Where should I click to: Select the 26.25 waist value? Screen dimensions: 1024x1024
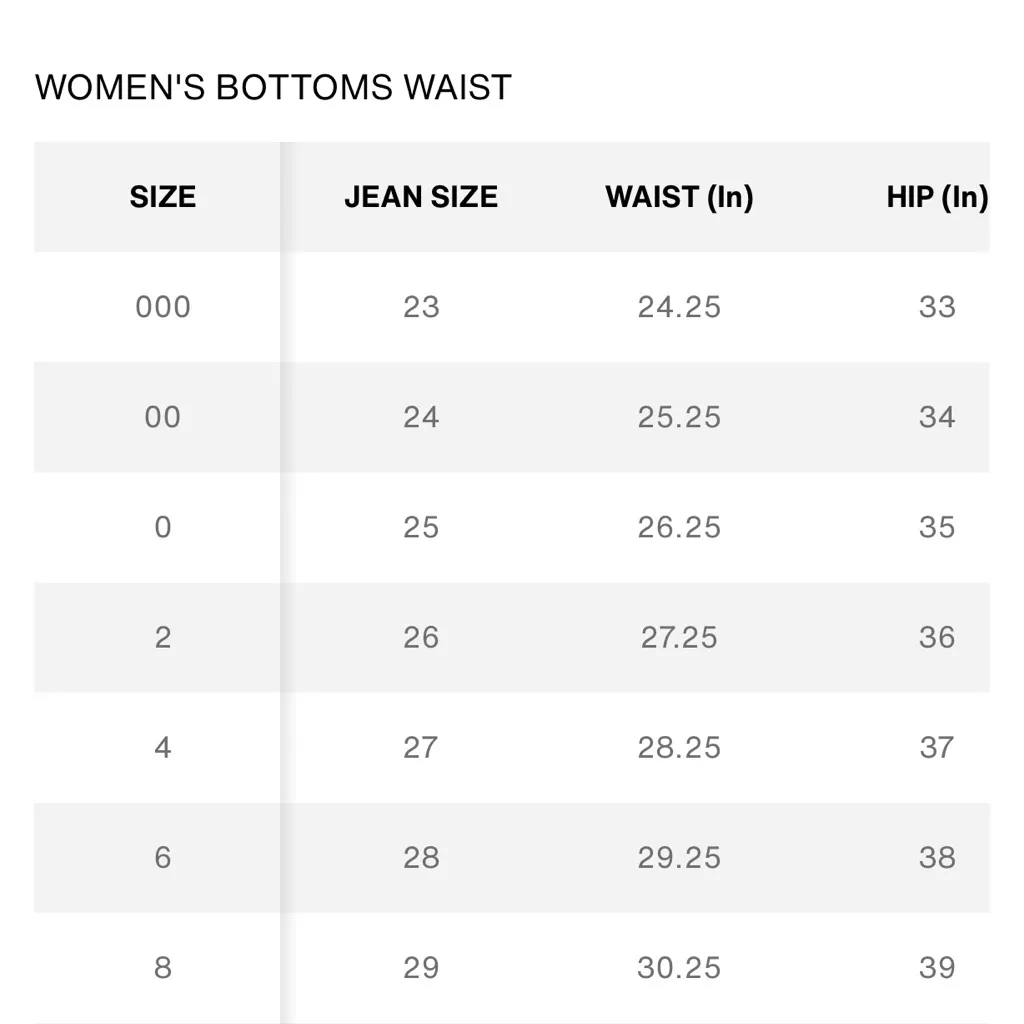coord(679,527)
